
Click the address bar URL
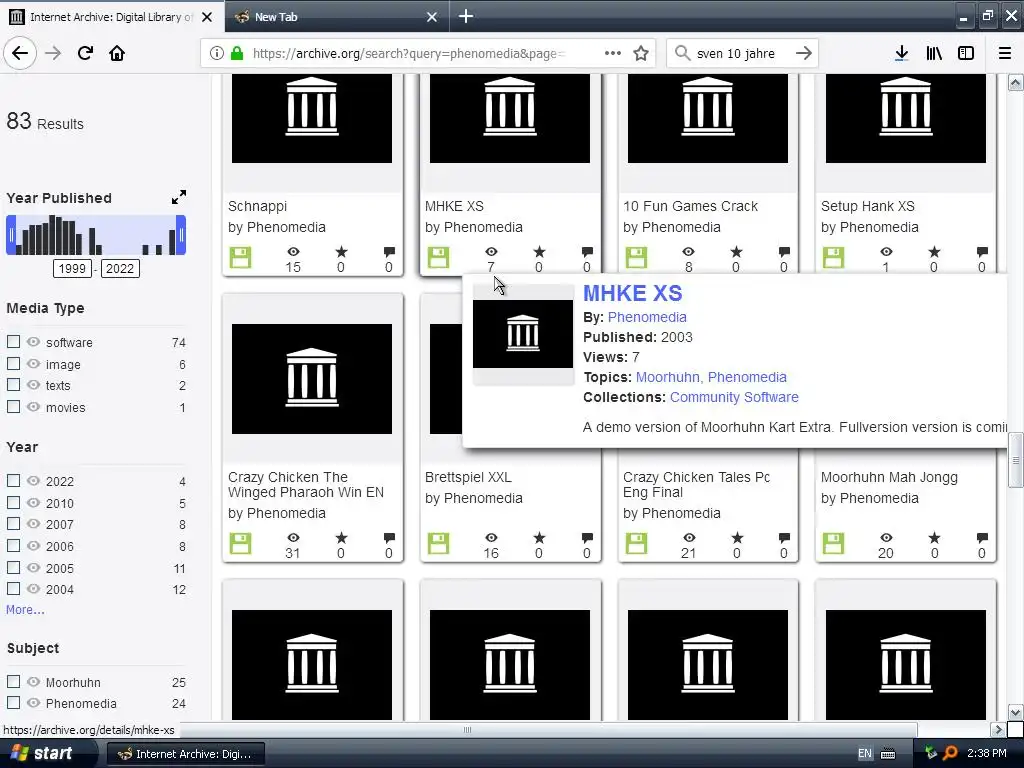408,54
